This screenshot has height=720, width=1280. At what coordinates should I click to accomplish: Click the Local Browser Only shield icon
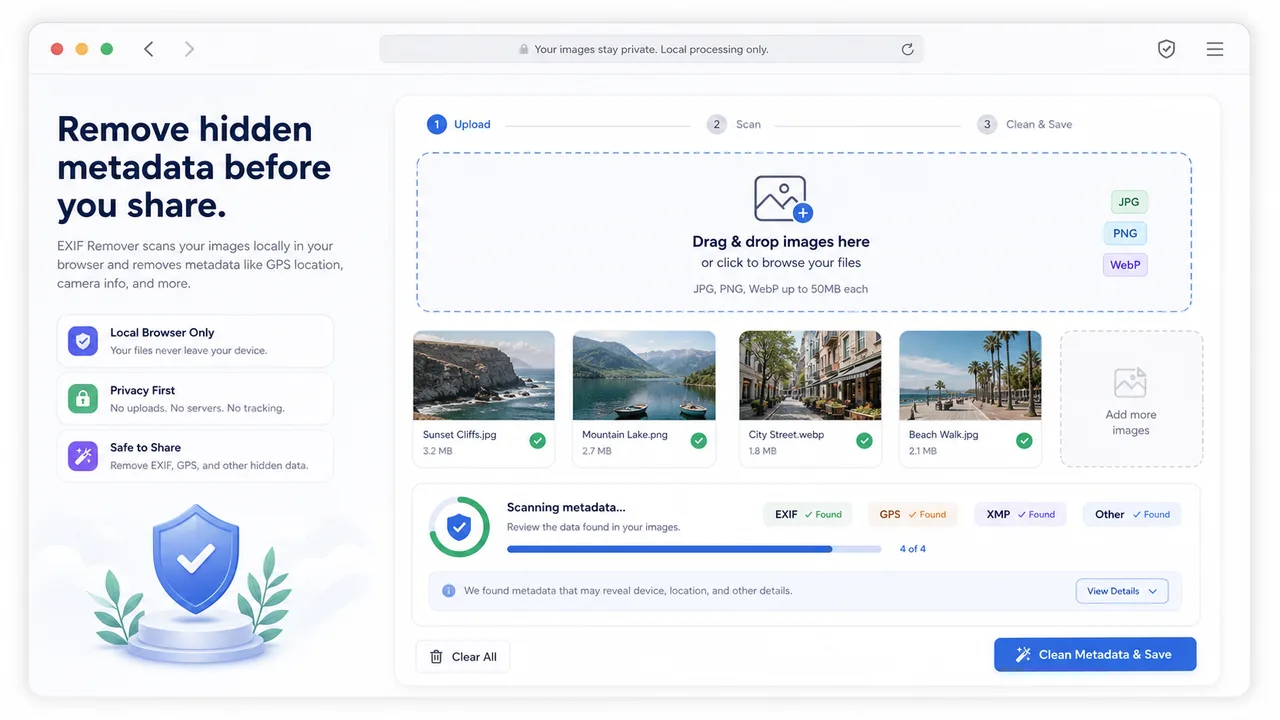[x=82, y=341]
